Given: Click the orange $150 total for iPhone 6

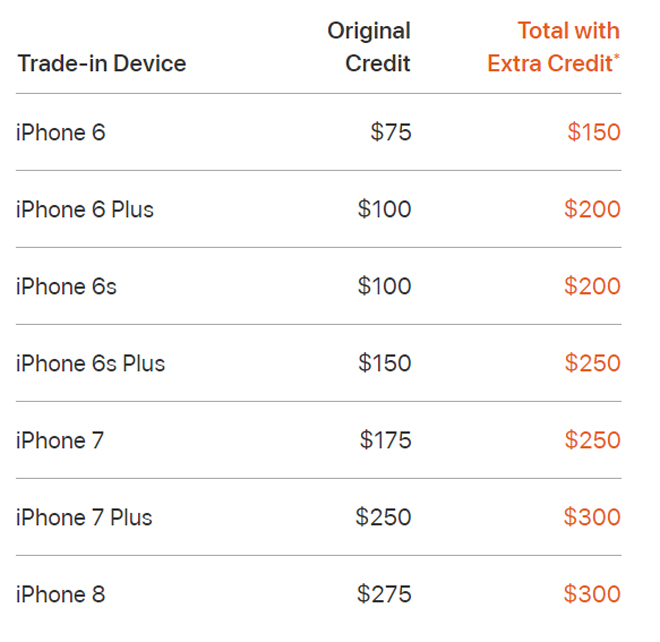Looking at the screenshot, I should pyautogui.click(x=594, y=132).
